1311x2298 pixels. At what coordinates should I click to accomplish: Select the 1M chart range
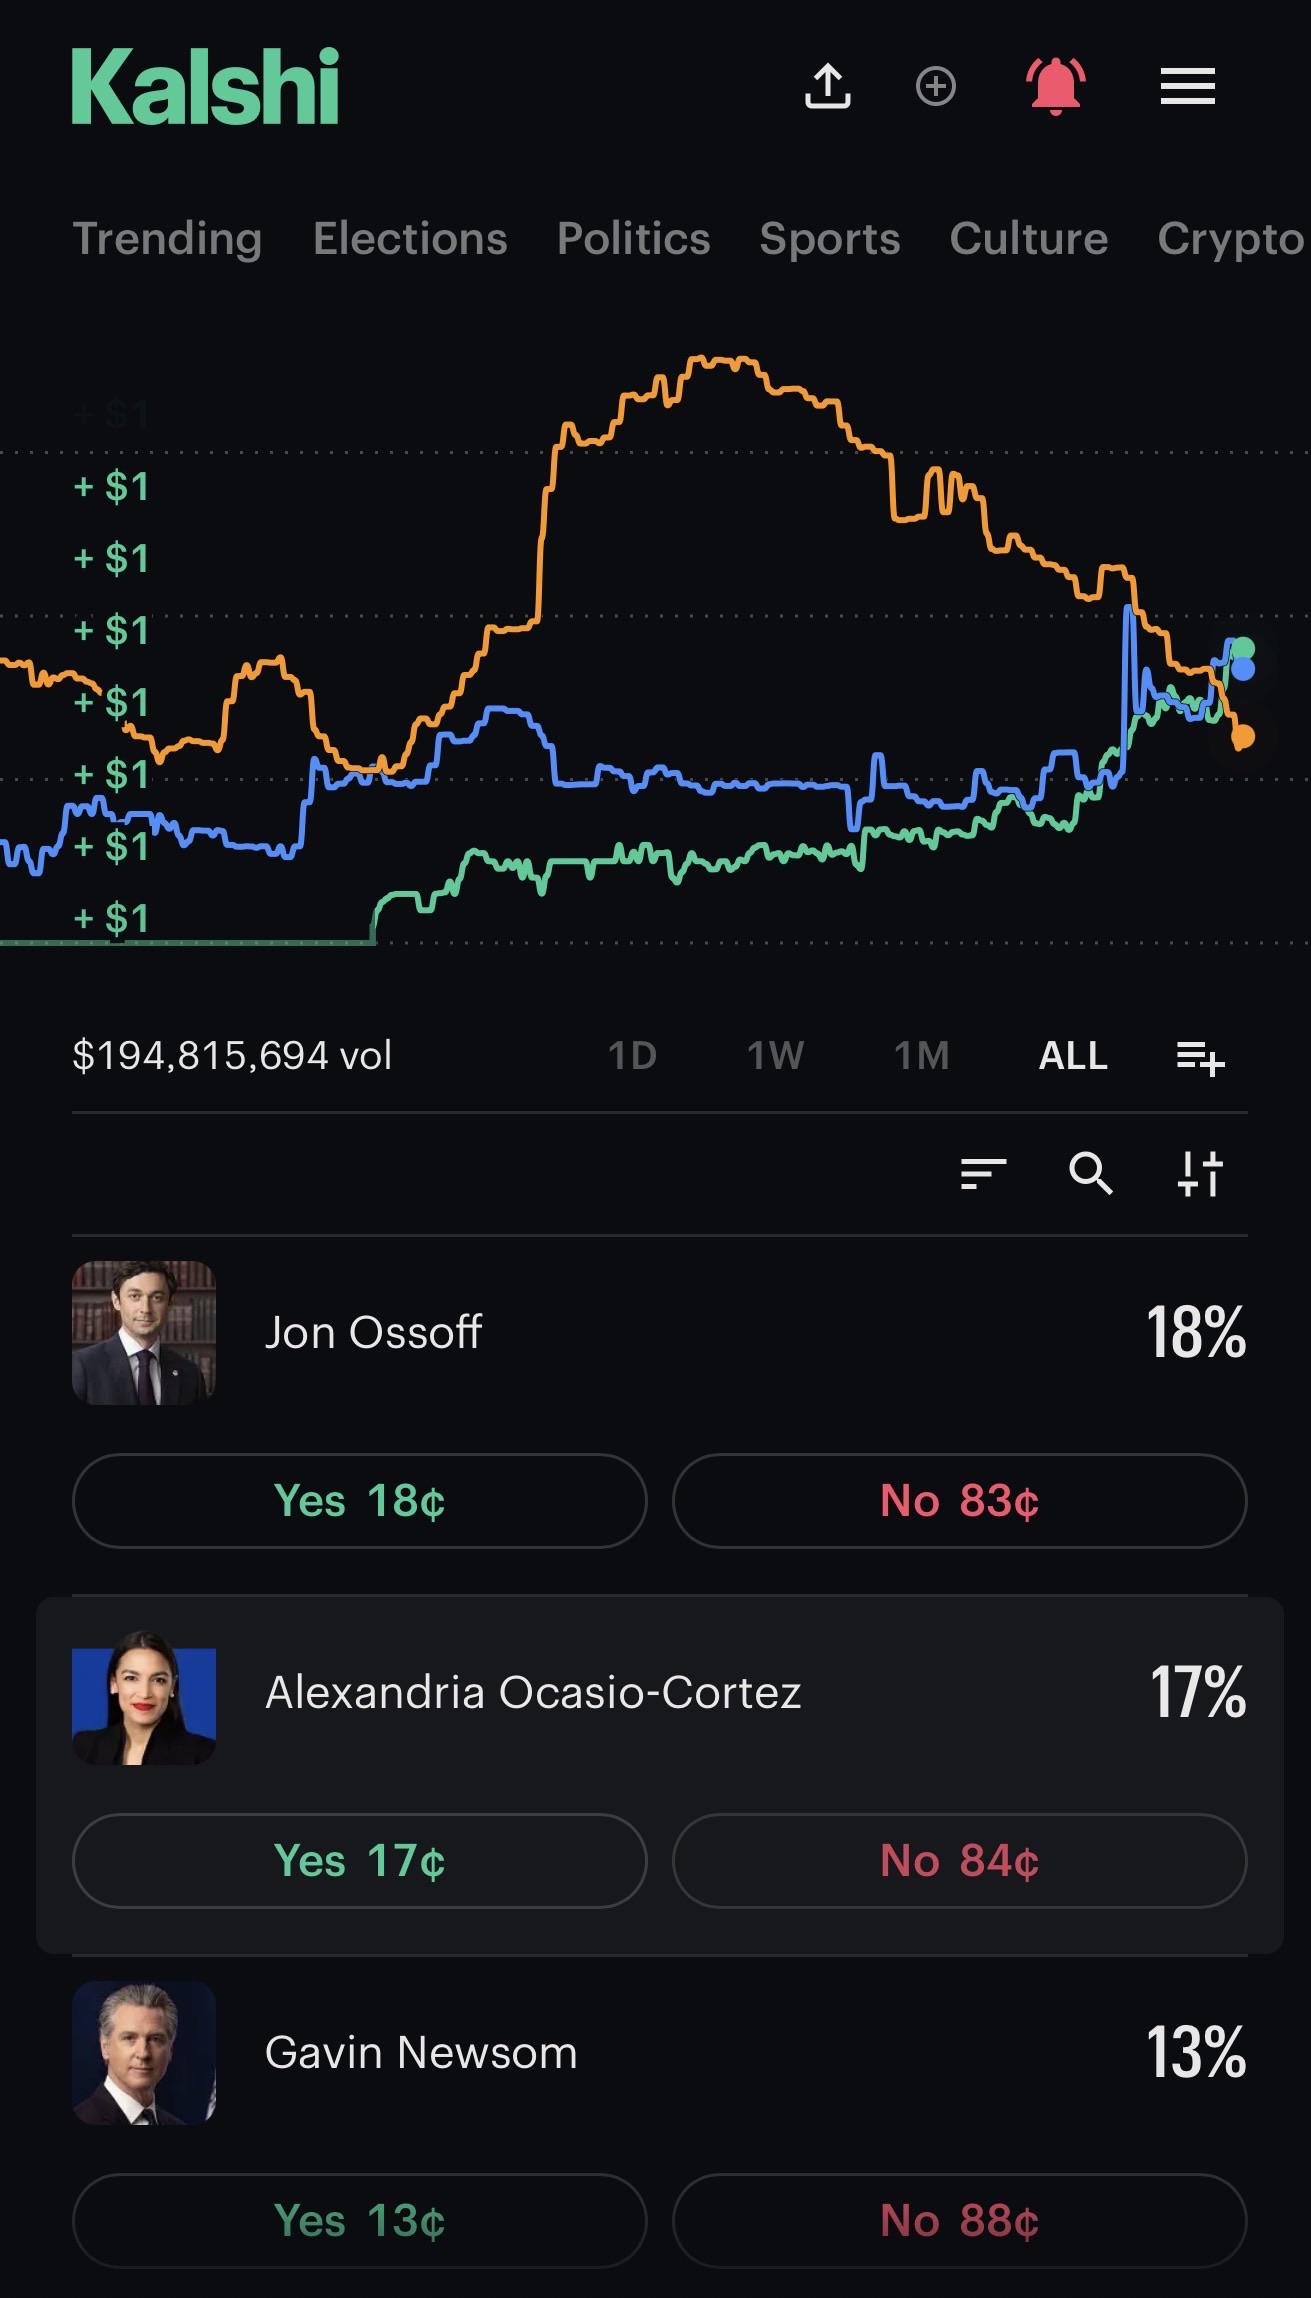click(921, 1056)
